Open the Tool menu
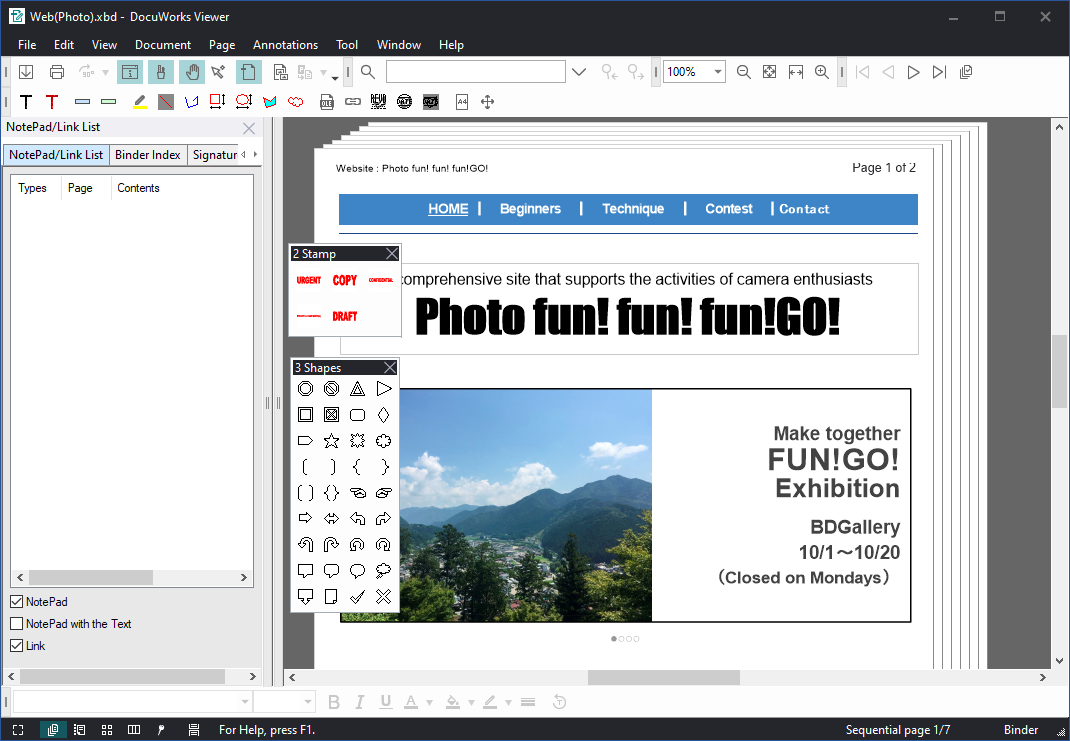Image resolution: width=1070 pixels, height=741 pixels. tap(347, 45)
